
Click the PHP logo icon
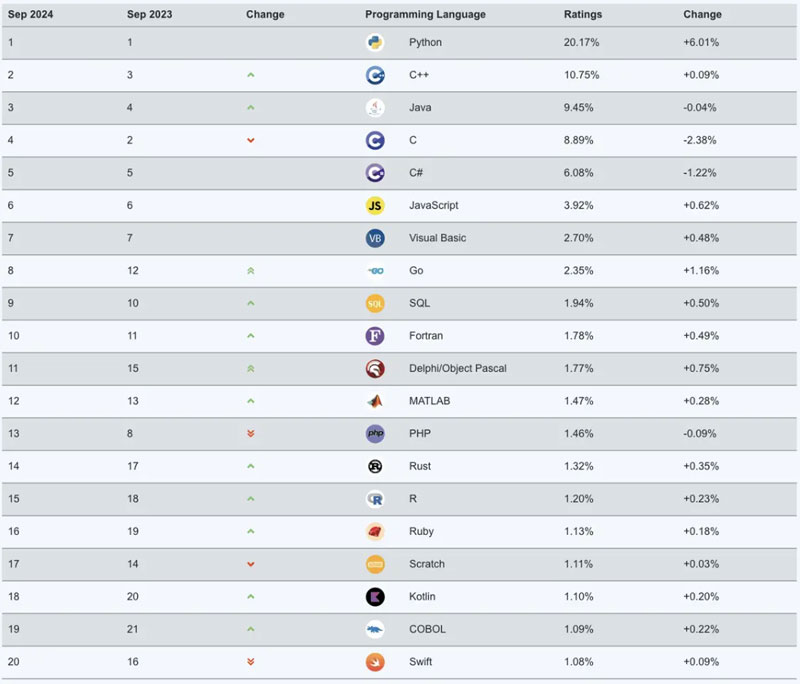(x=375, y=434)
